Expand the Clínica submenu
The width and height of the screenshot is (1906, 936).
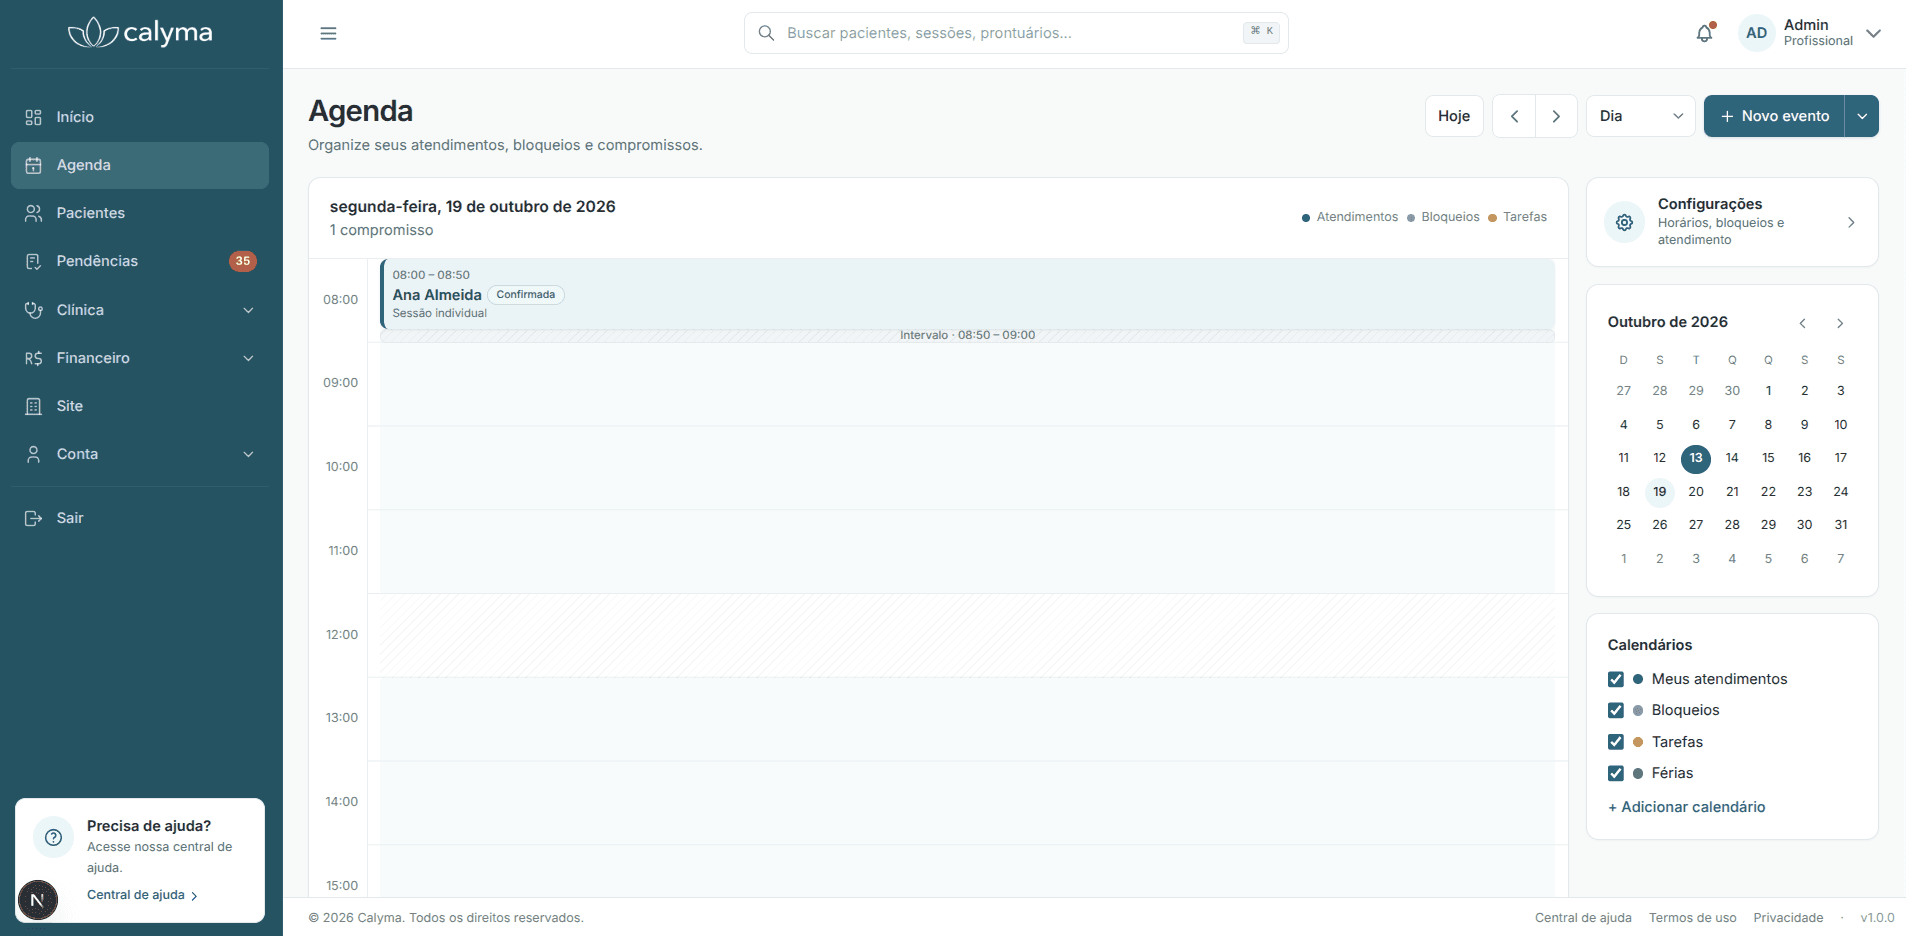click(248, 310)
